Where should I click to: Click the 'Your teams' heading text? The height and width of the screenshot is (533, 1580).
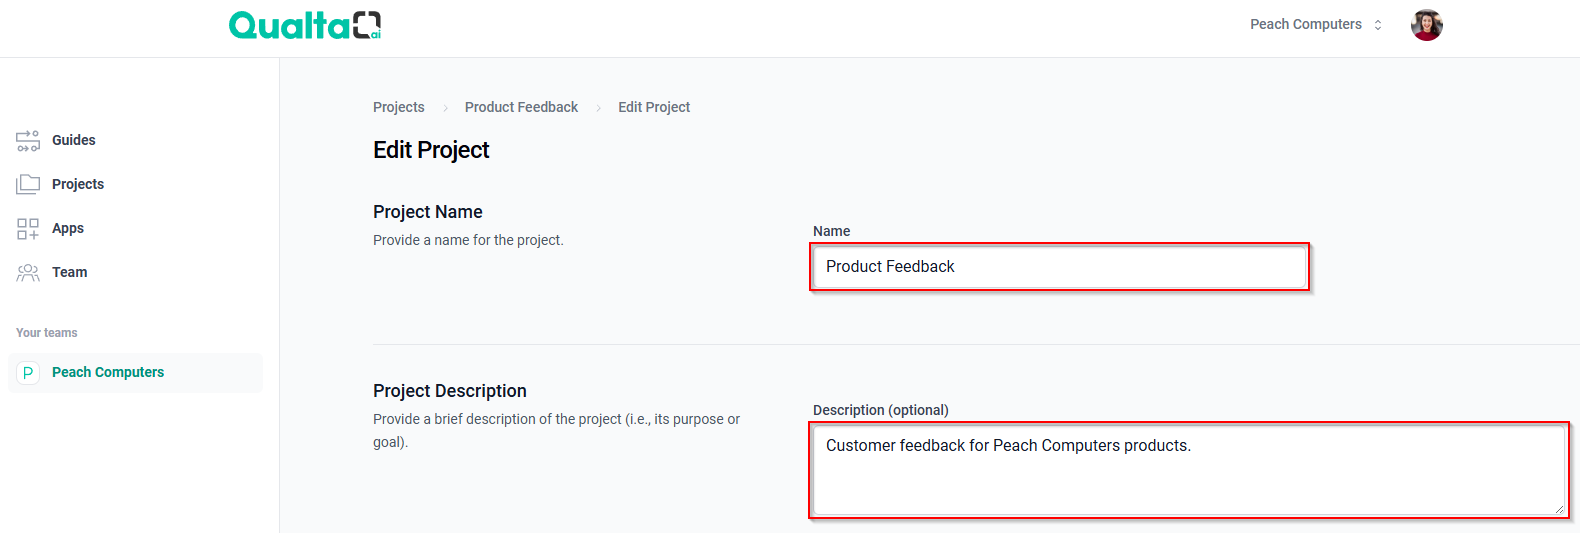coord(47,333)
